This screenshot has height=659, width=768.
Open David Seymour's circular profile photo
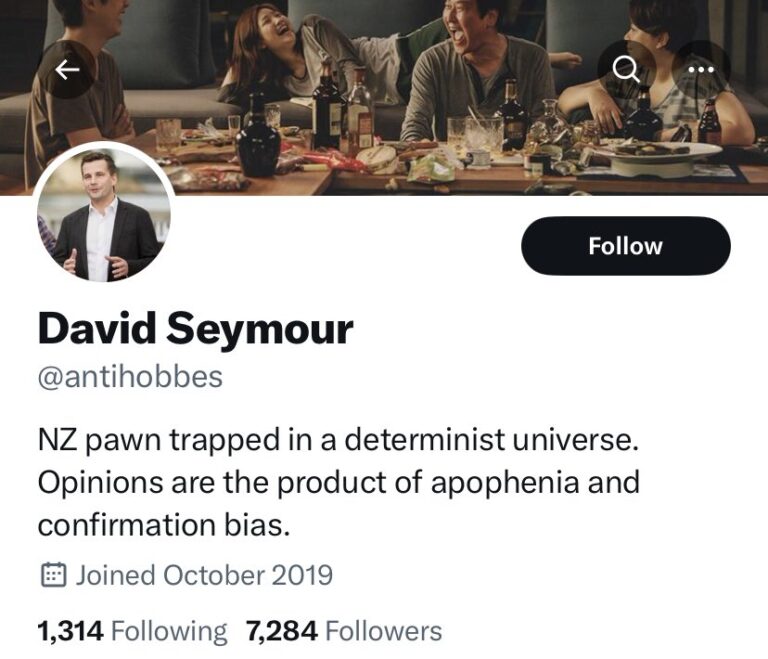click(x=104, y=214)
